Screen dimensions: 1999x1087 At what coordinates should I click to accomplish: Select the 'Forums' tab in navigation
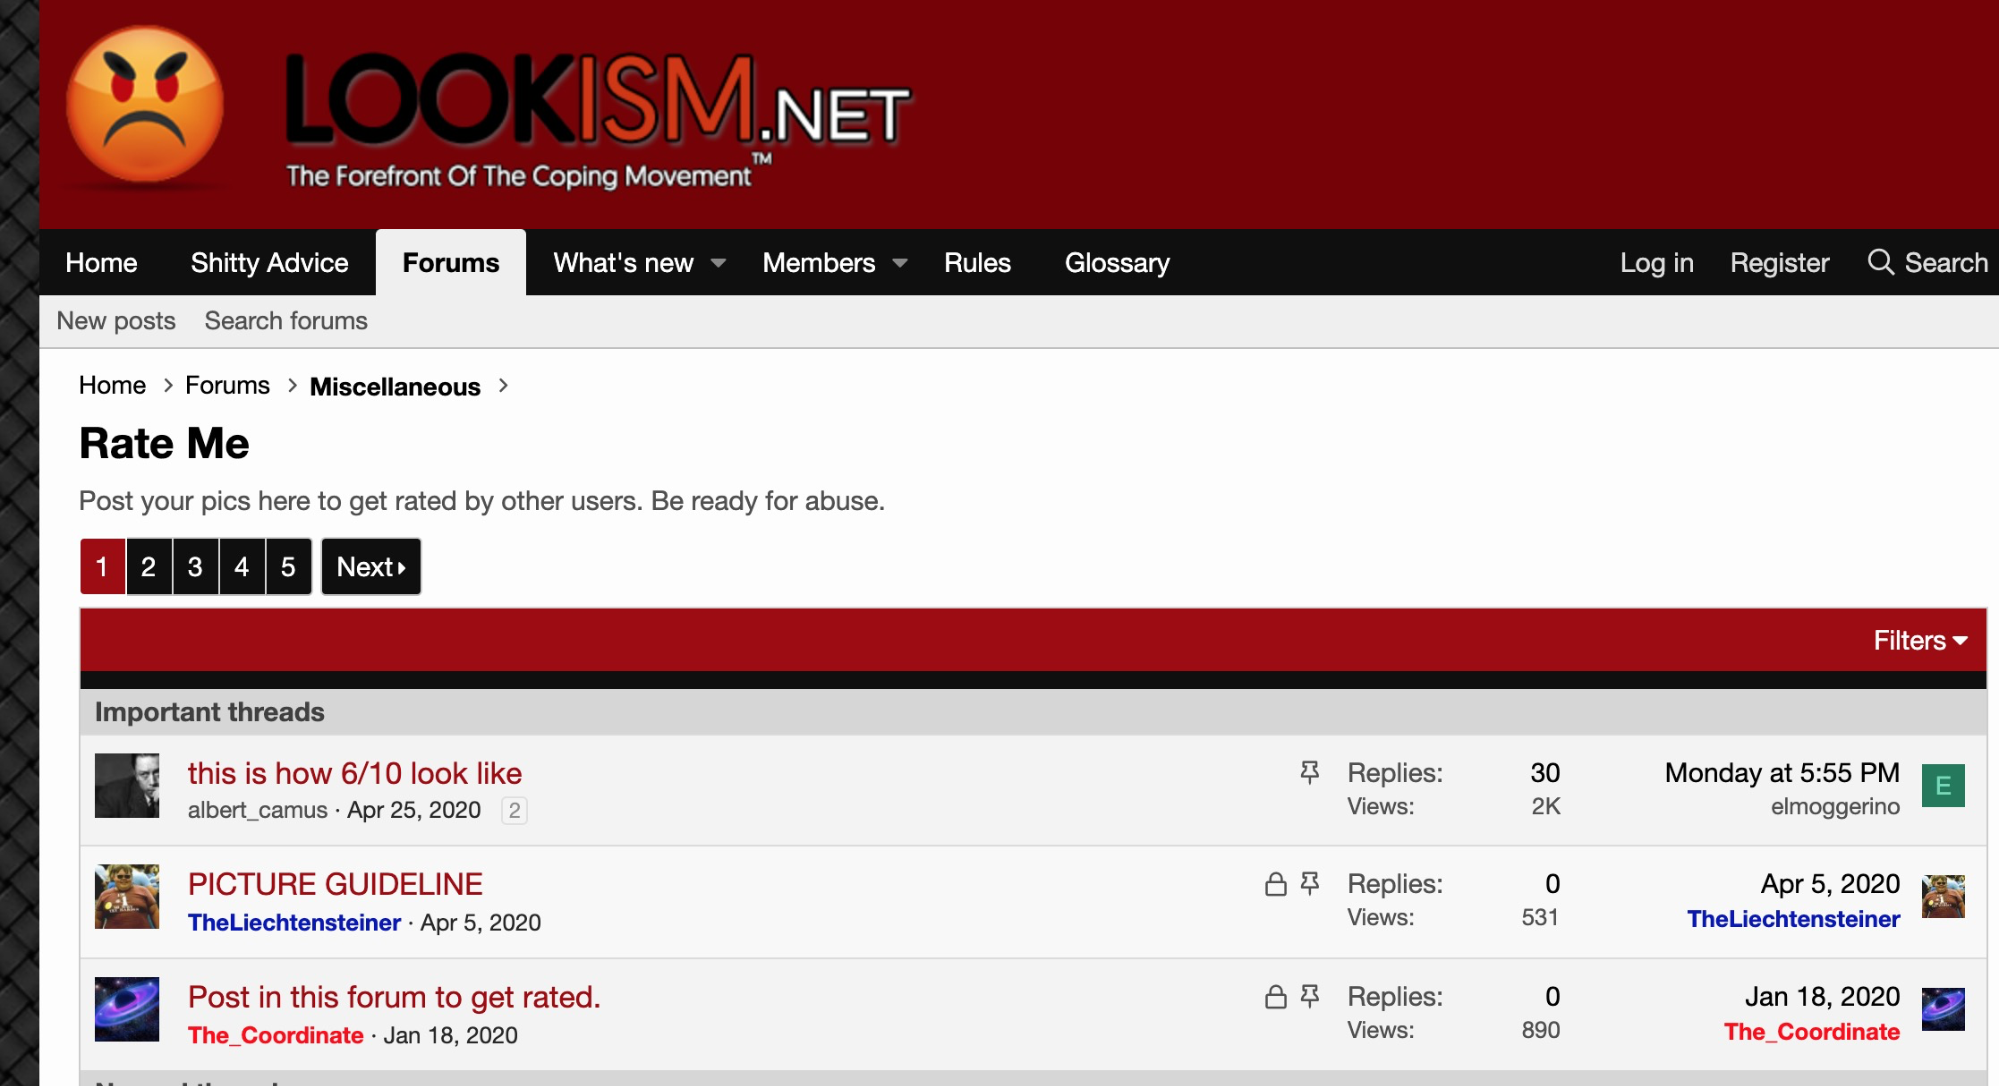[451, 264]
